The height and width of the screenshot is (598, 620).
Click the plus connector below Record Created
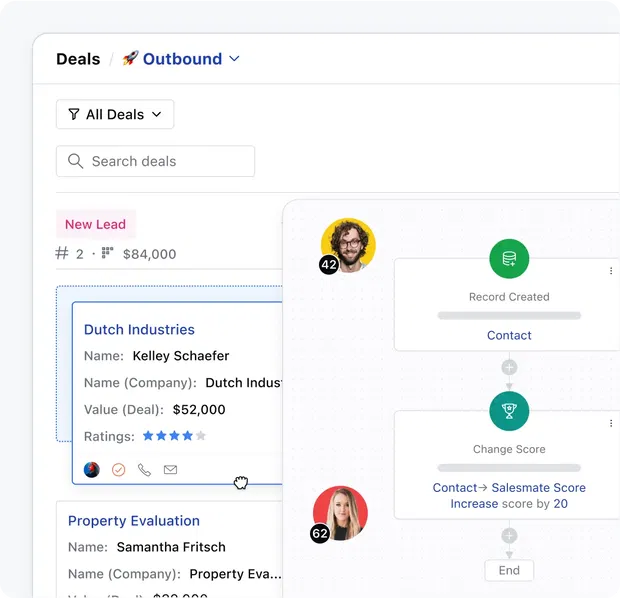[509, 368]
